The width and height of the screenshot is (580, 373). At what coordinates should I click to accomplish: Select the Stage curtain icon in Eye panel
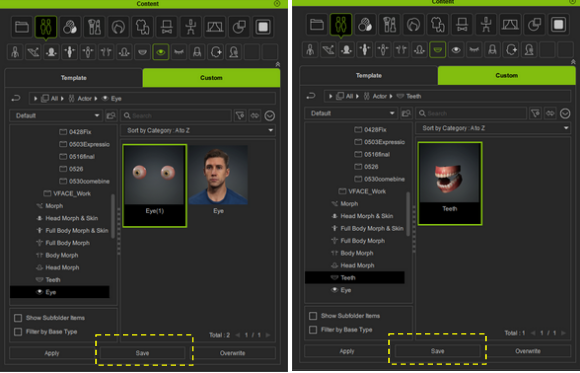[215, 27]
